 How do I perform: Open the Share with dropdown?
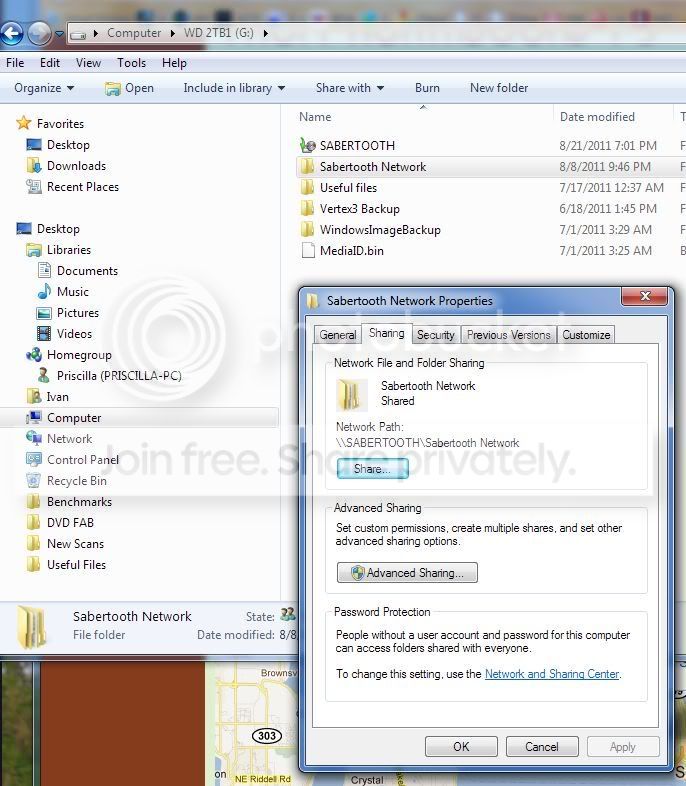350,88
